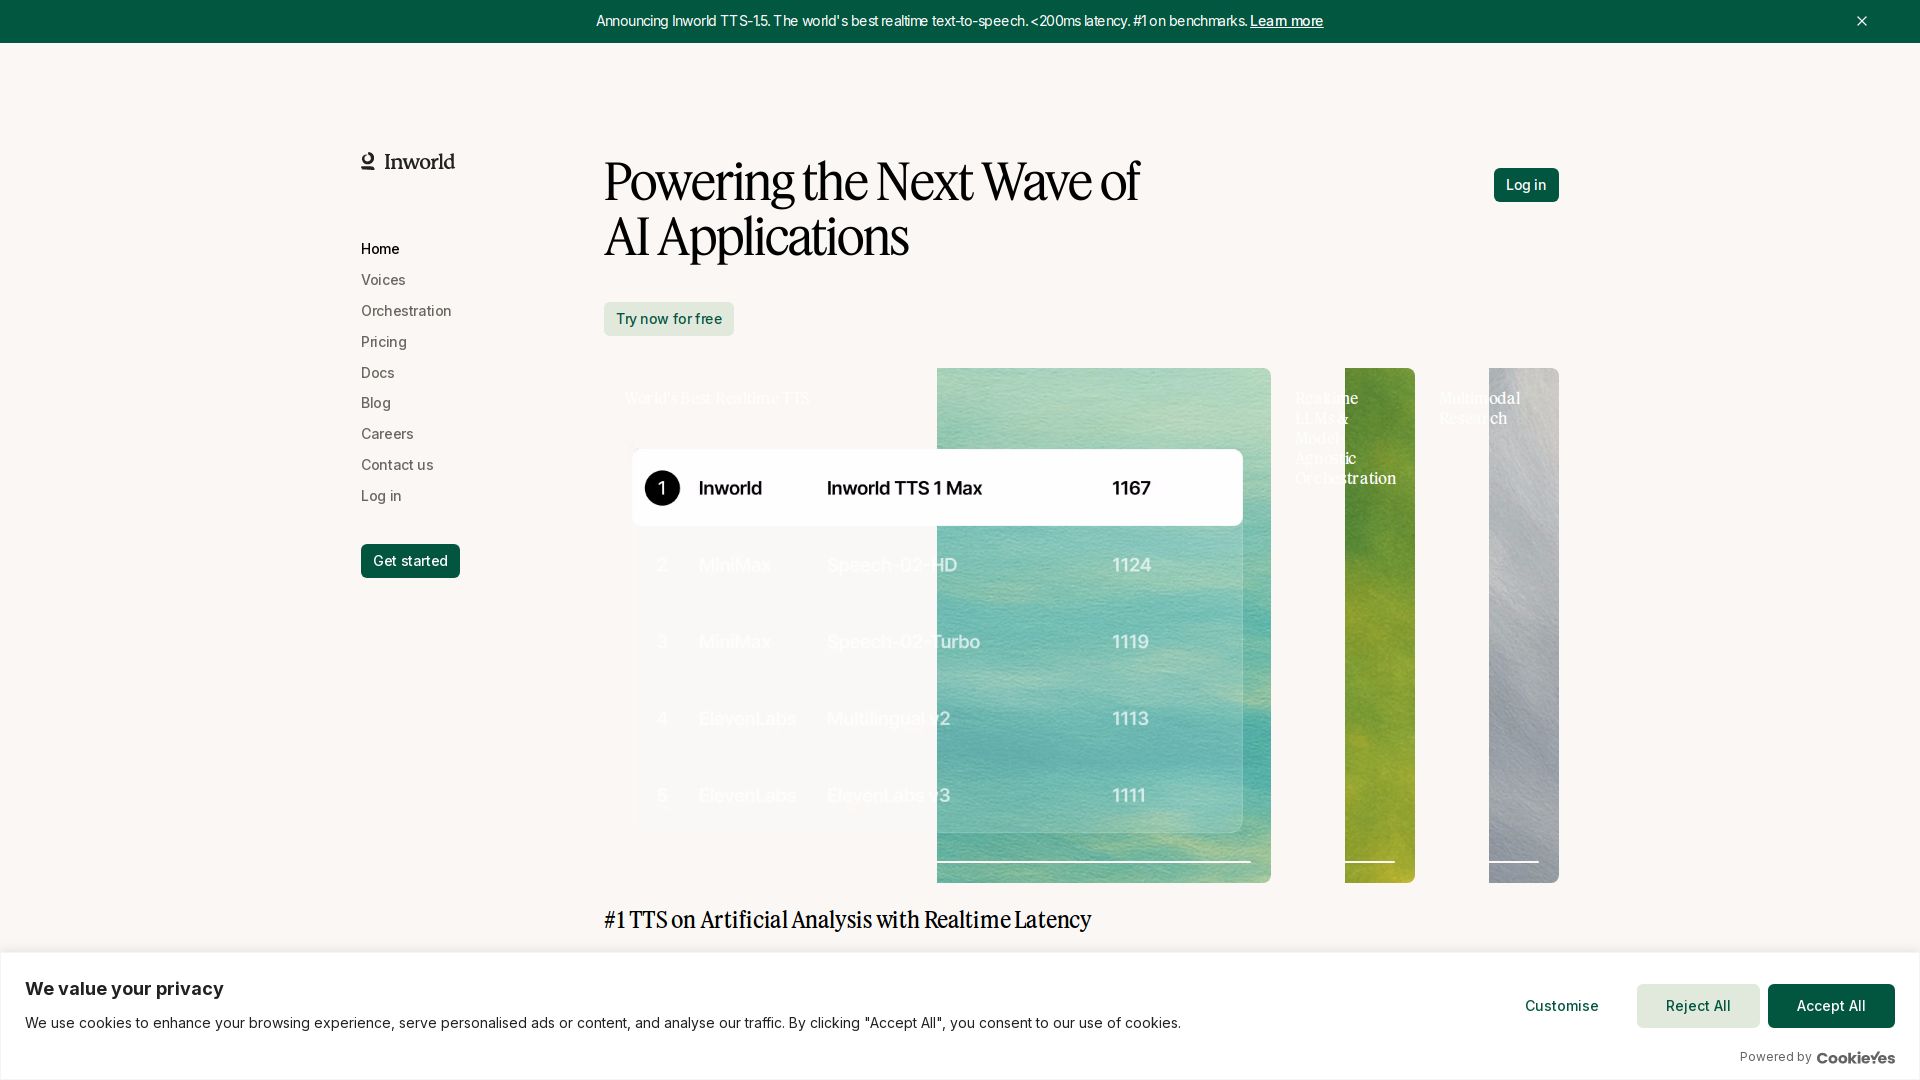
Task: Open the Careers page
Action: tap(387, 434)
